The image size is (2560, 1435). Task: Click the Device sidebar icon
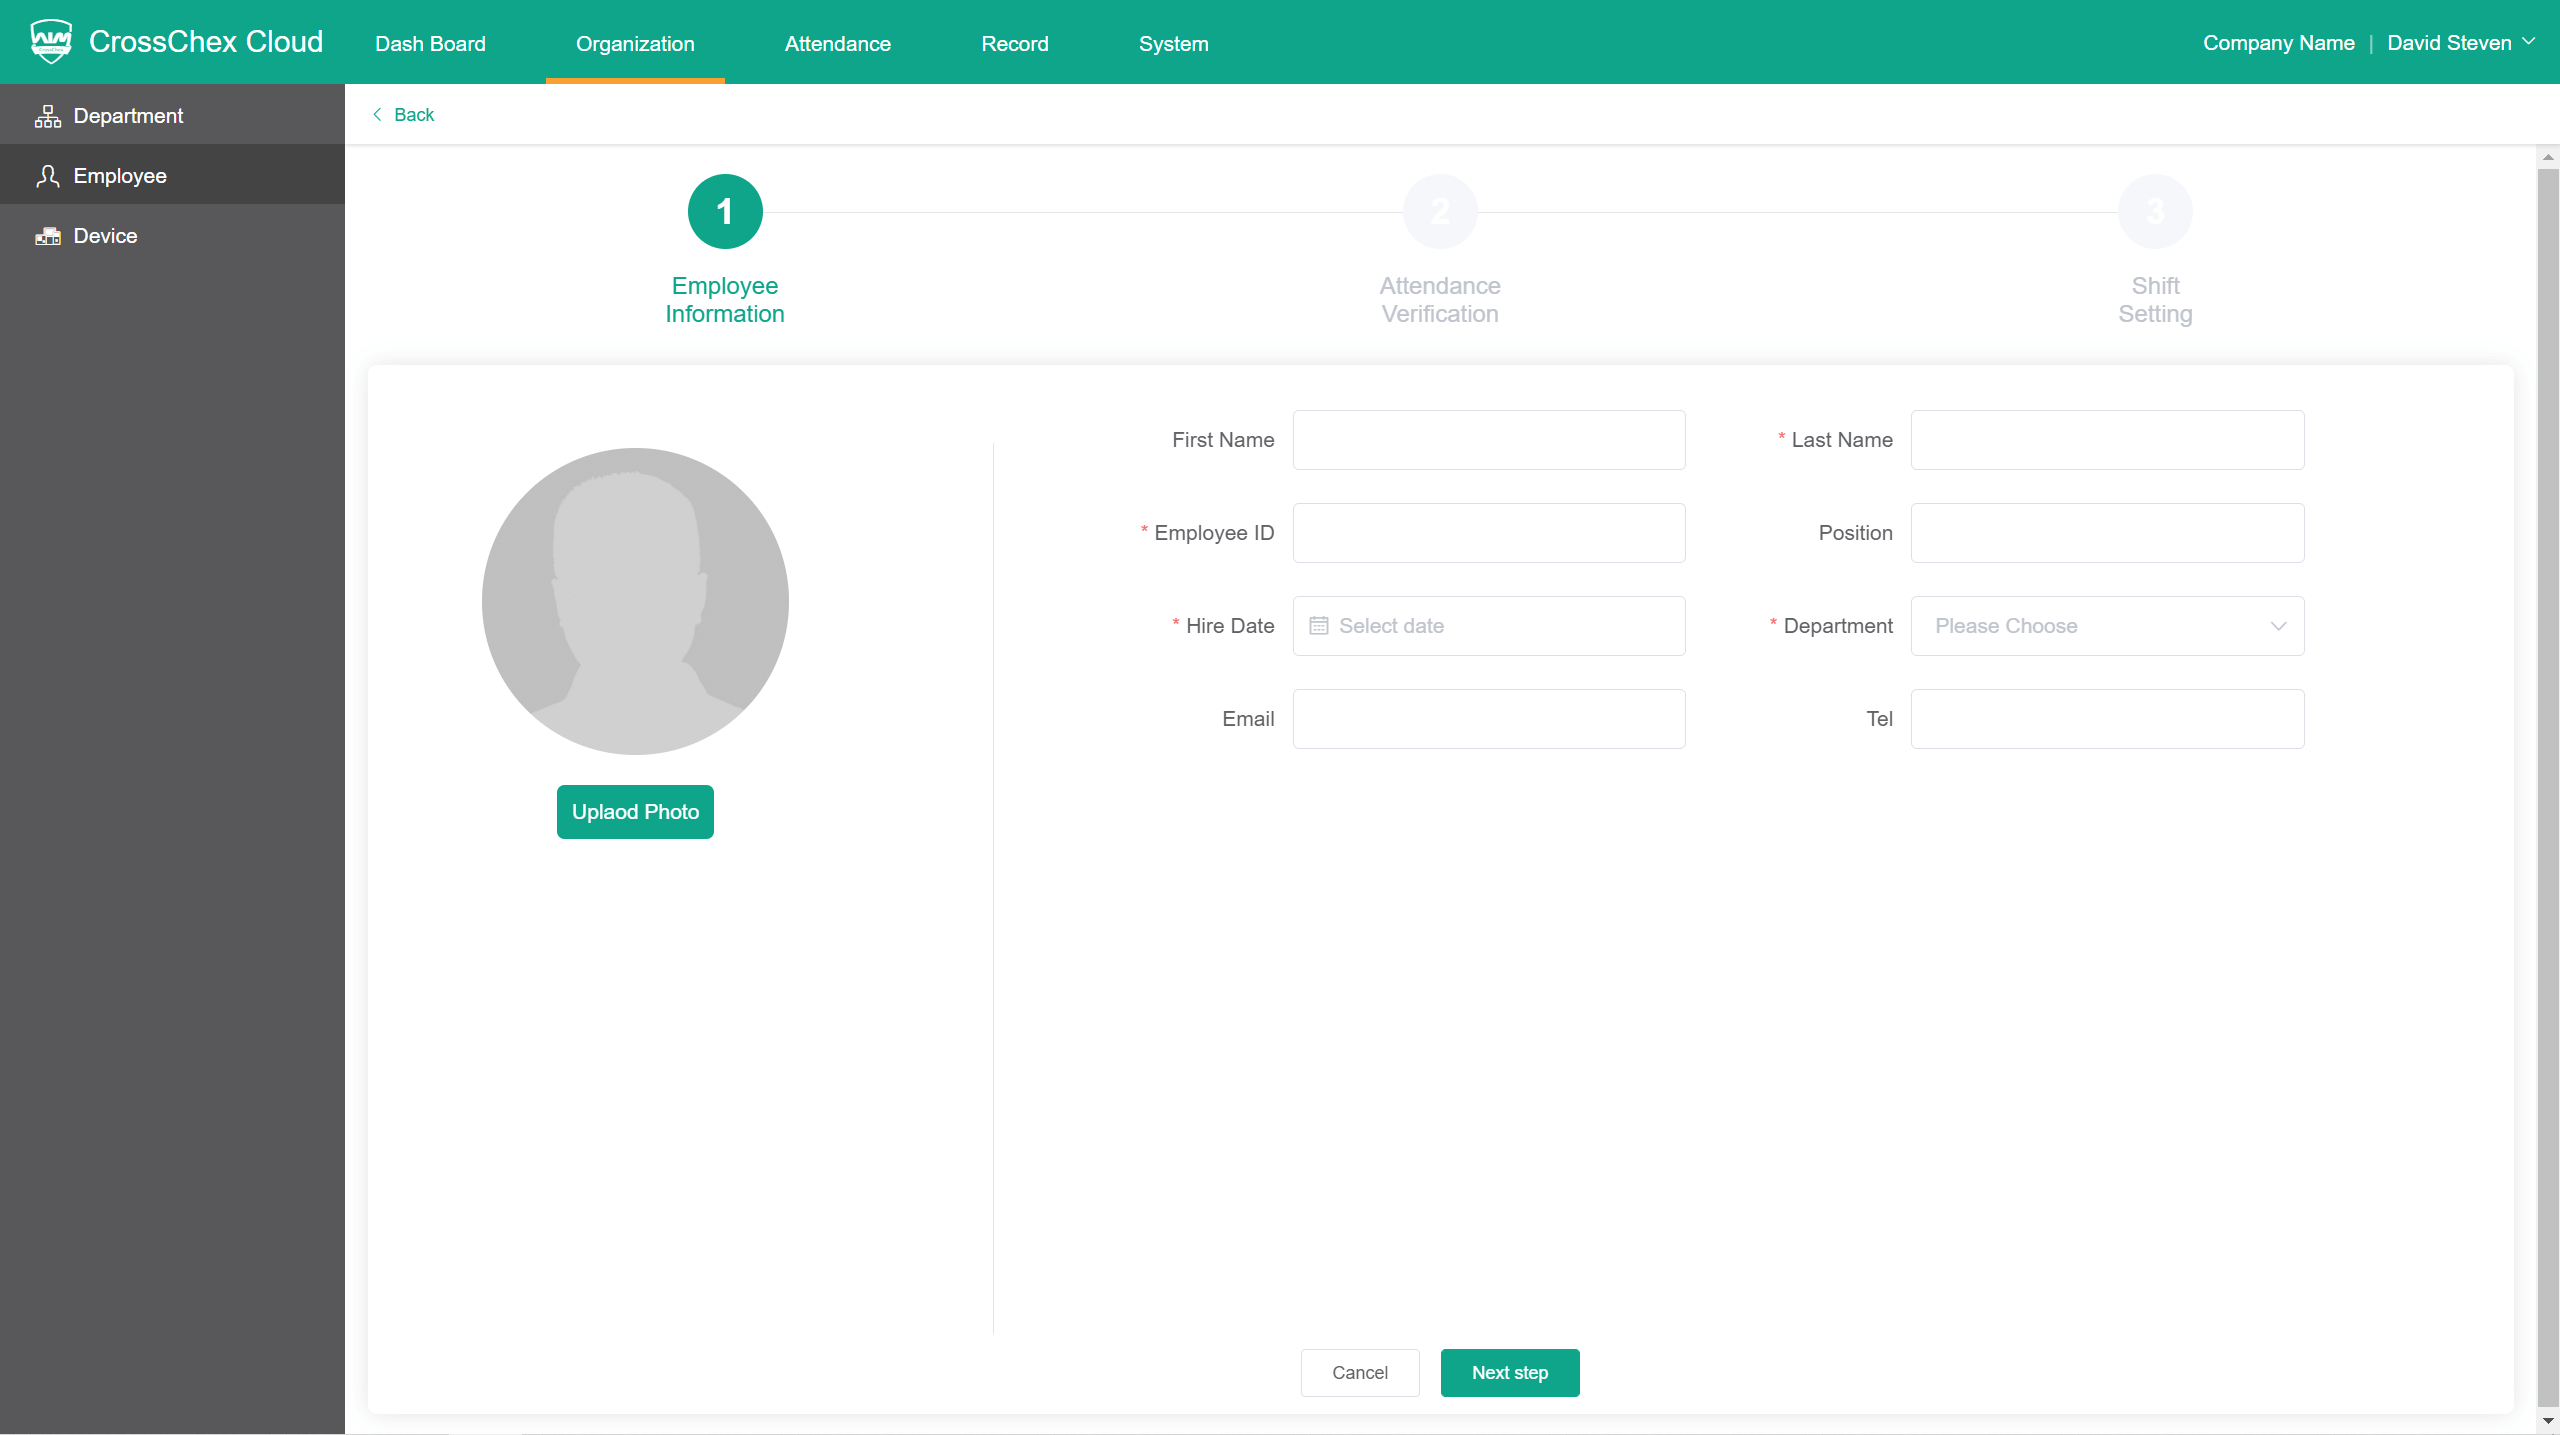(x=47, y=236)
